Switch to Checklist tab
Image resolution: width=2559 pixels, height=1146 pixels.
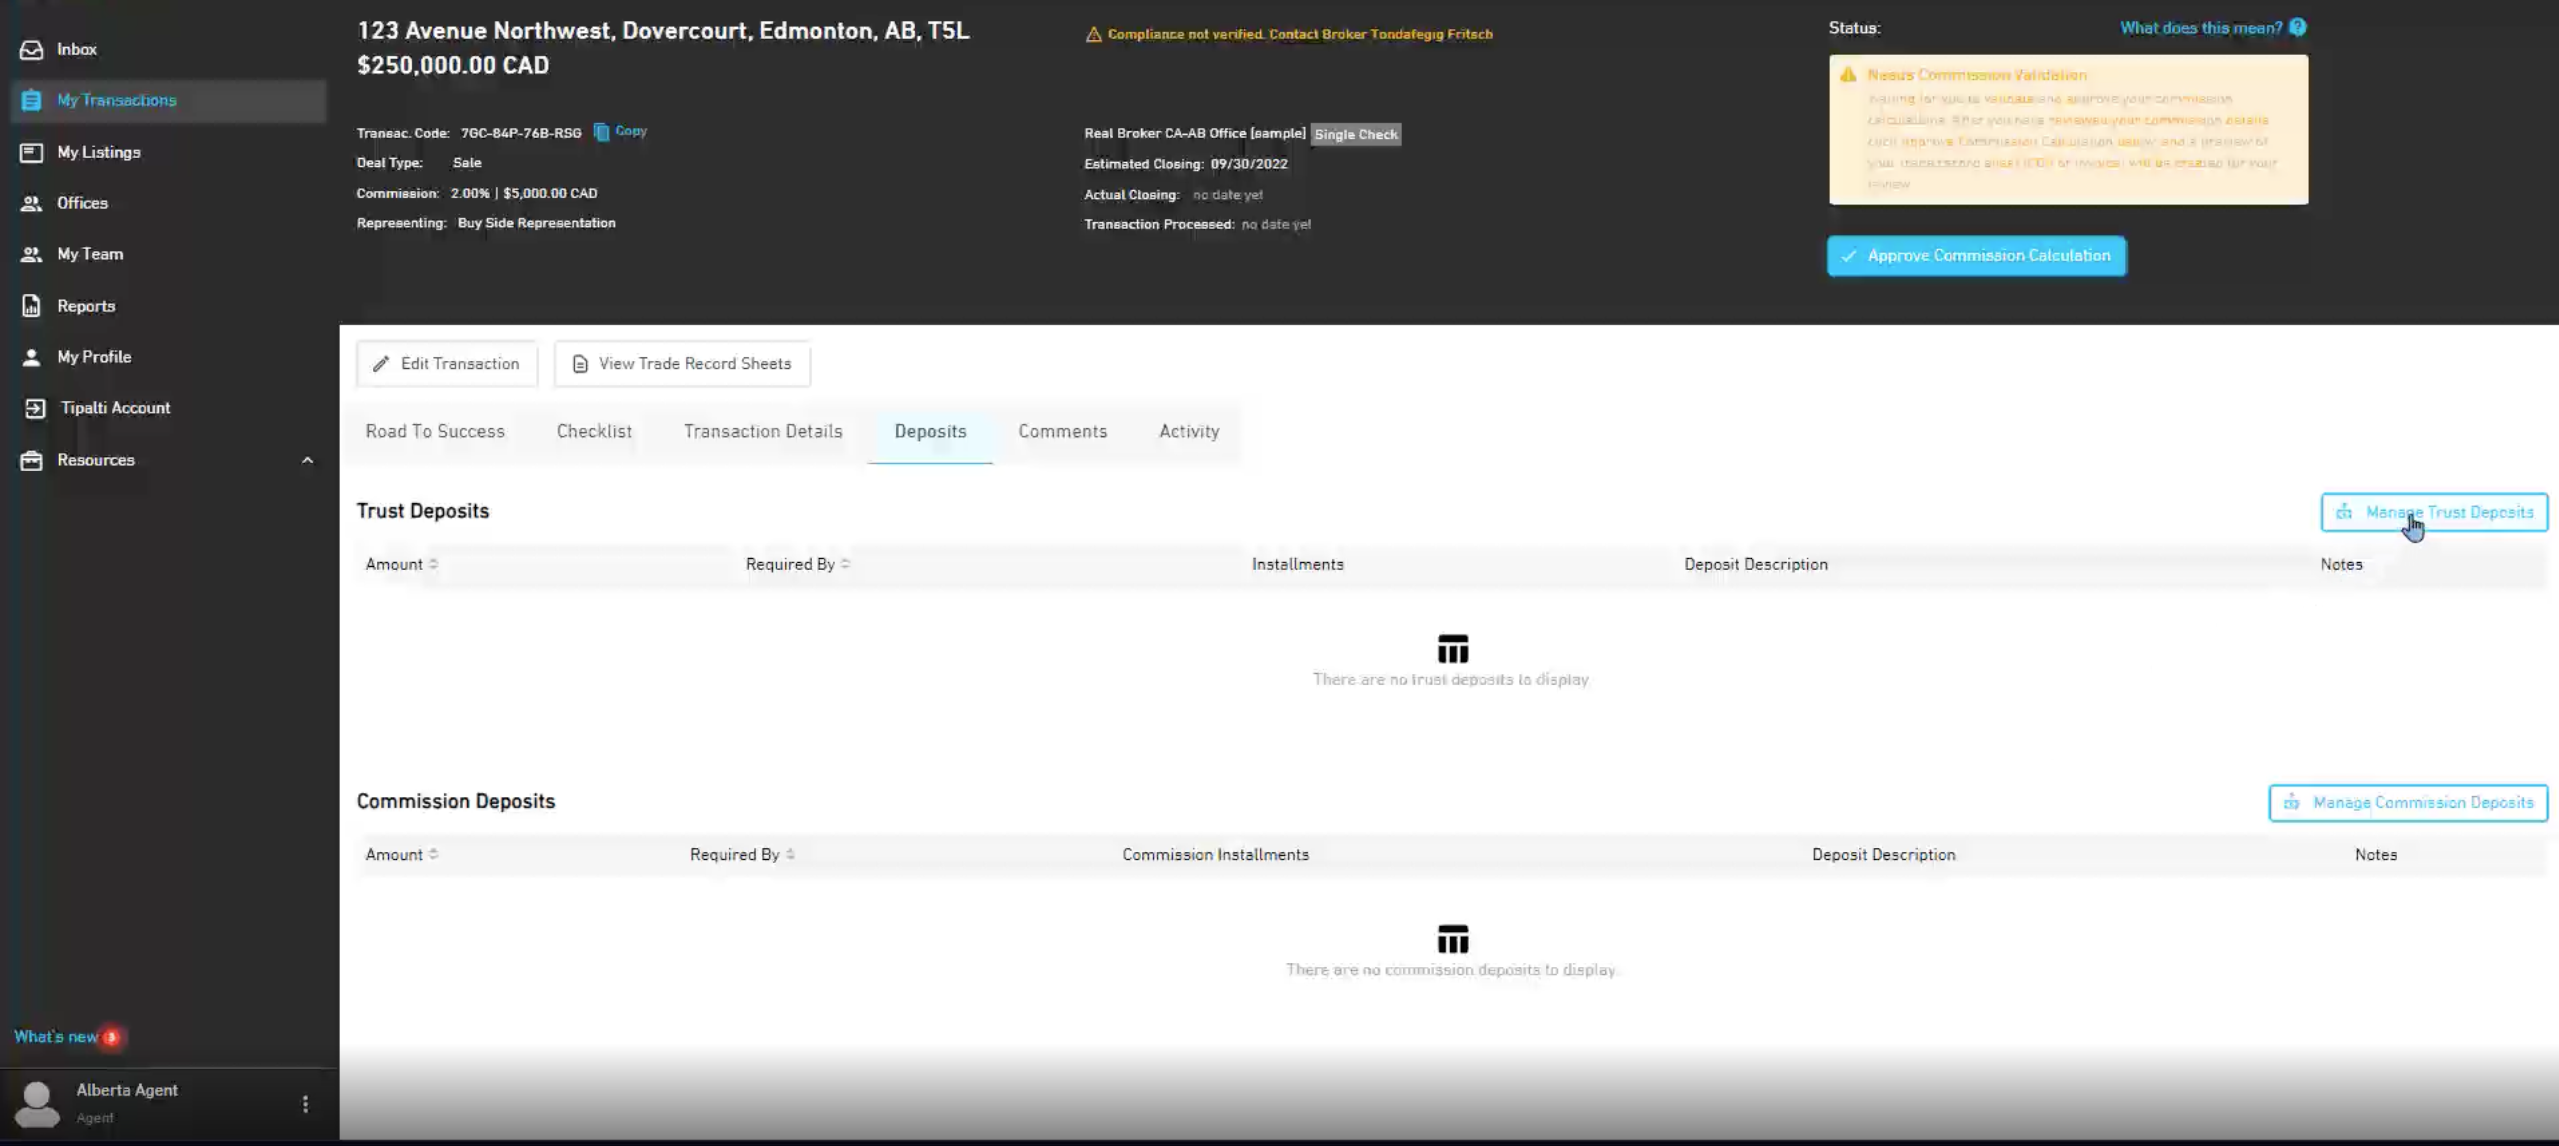point(594,432)
